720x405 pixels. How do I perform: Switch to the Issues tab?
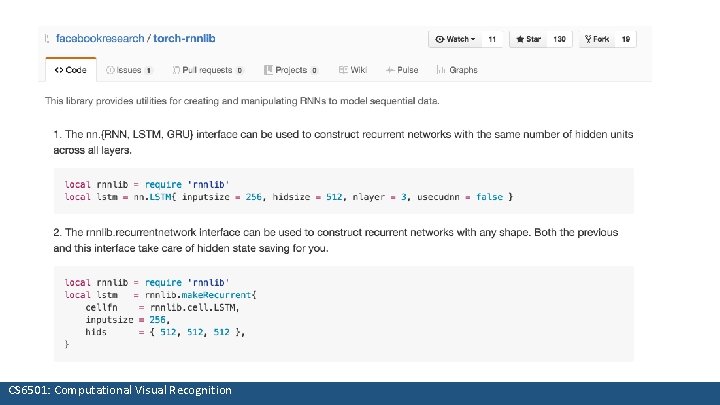tap(130, 70)
